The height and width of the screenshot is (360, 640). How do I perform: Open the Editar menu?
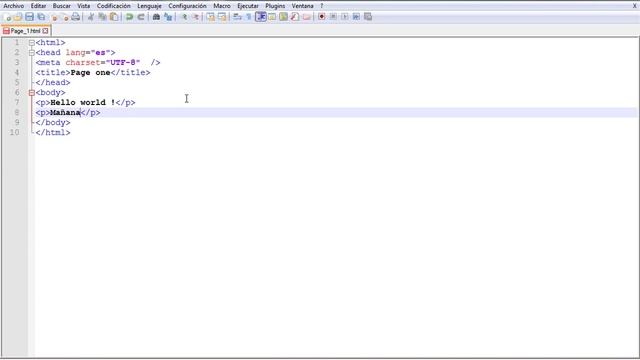point(38,6)
